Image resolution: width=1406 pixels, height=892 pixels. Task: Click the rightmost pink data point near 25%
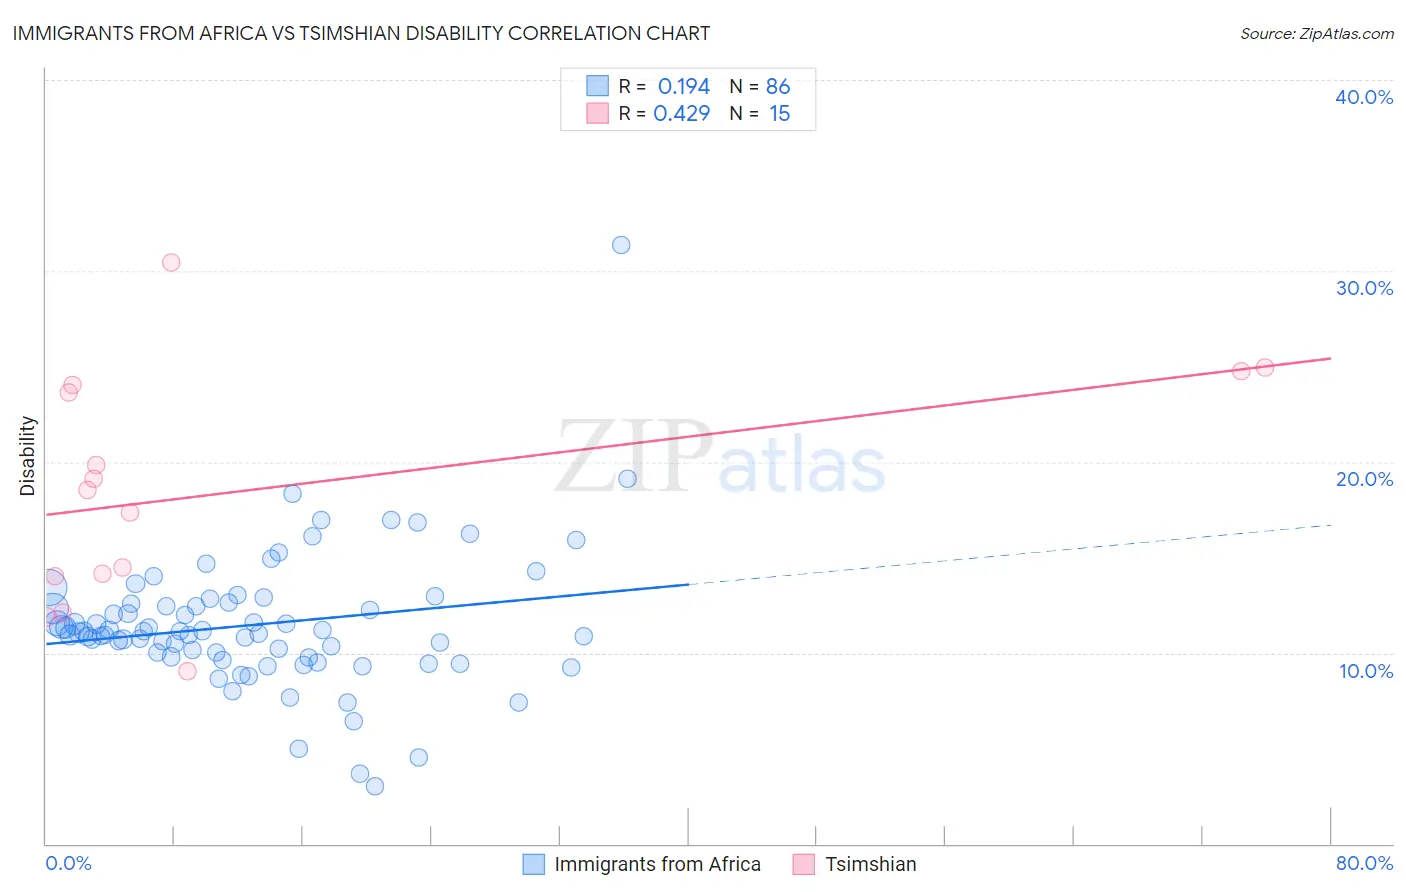click(1265, 367)
